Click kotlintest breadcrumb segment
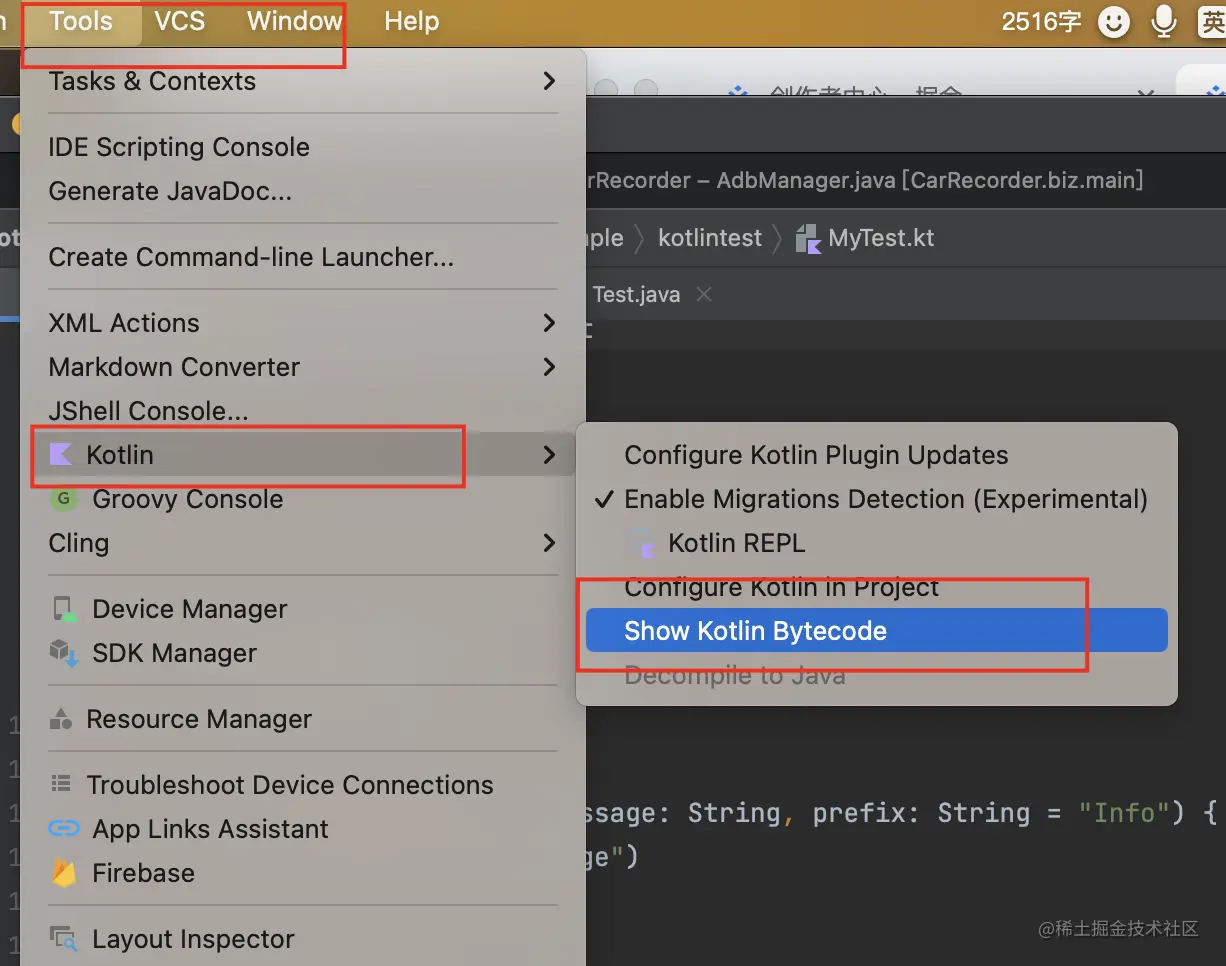 pos(709,238)
